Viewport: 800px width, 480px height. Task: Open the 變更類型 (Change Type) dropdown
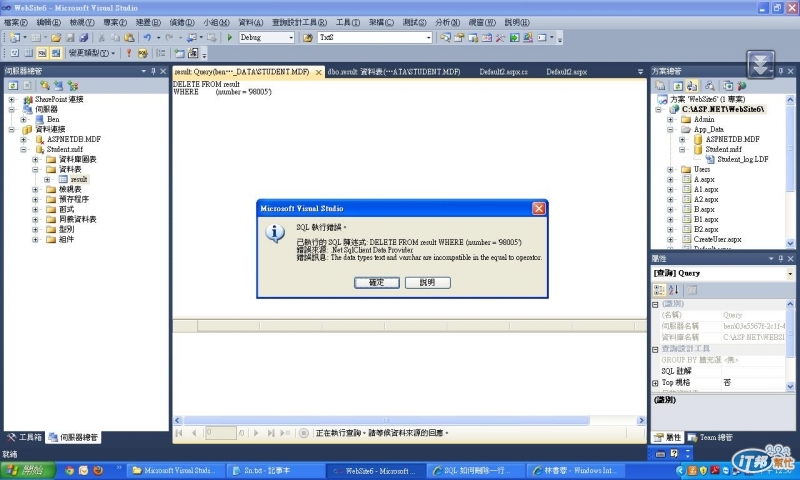tap(91, 53)
